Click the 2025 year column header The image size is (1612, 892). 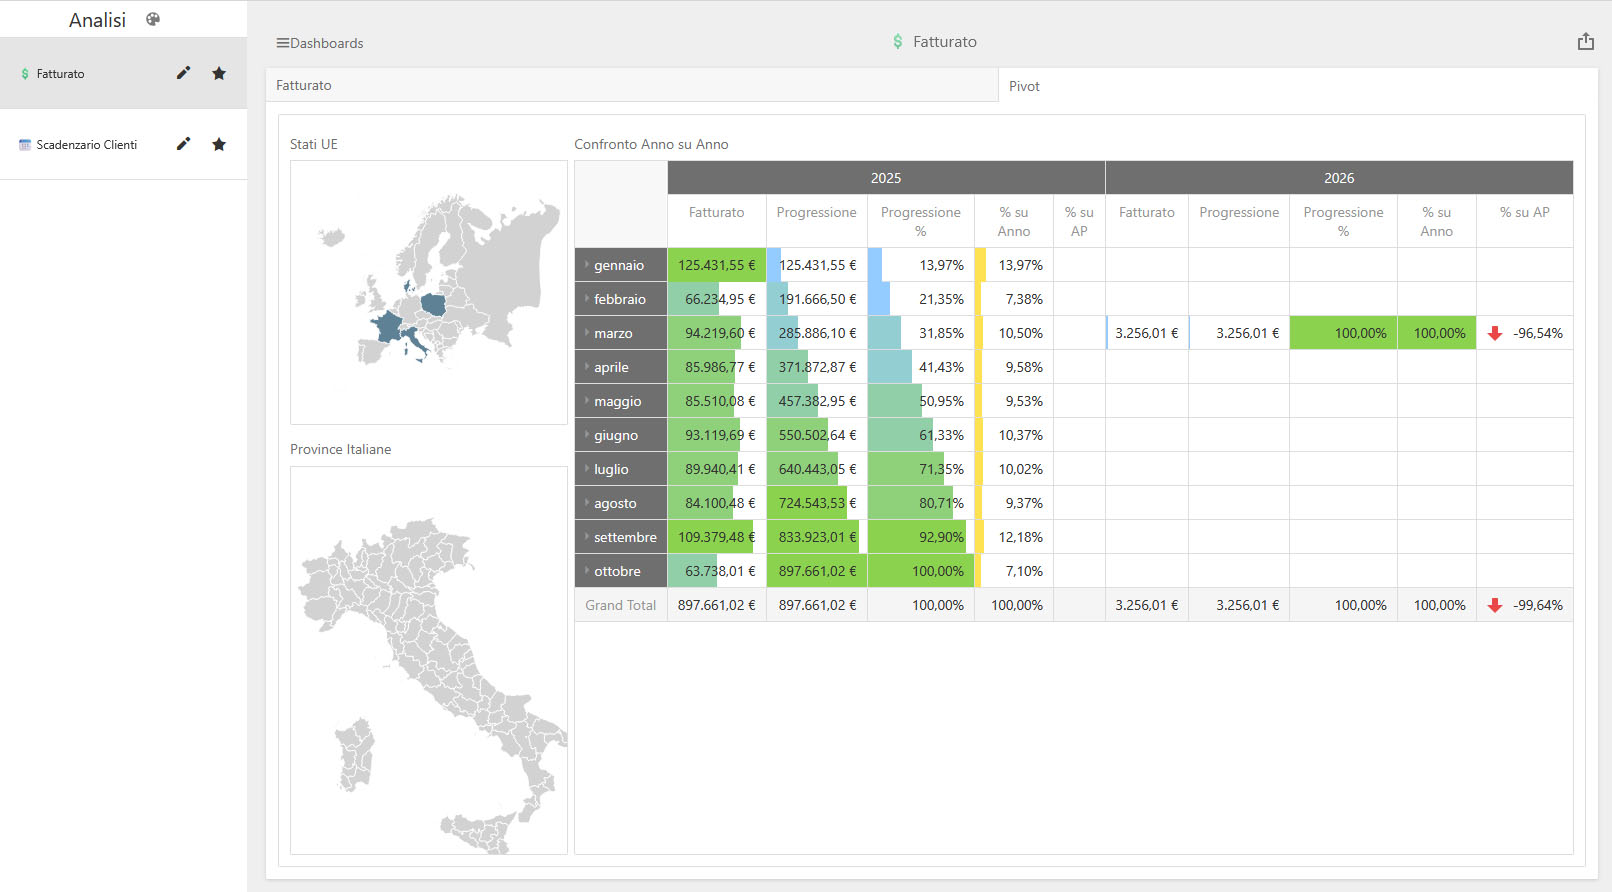click(x=886, y=178)
